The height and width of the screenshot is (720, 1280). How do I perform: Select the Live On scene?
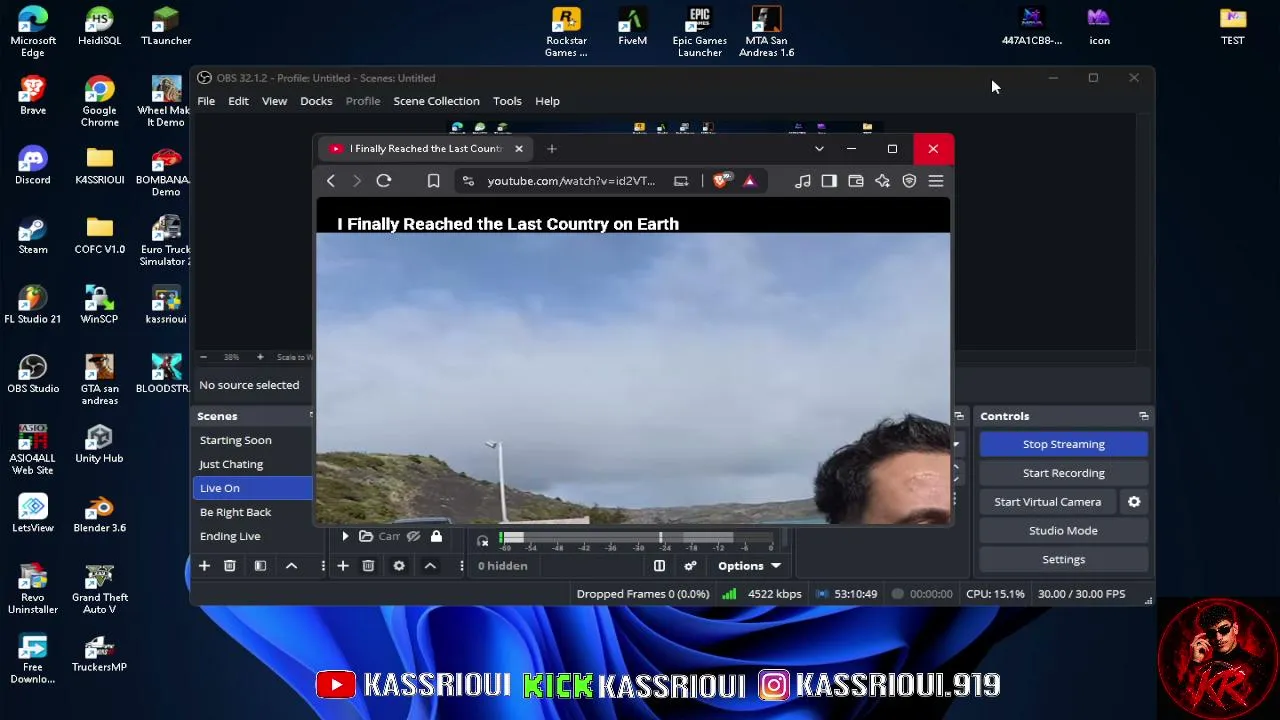tap(253, 488)
